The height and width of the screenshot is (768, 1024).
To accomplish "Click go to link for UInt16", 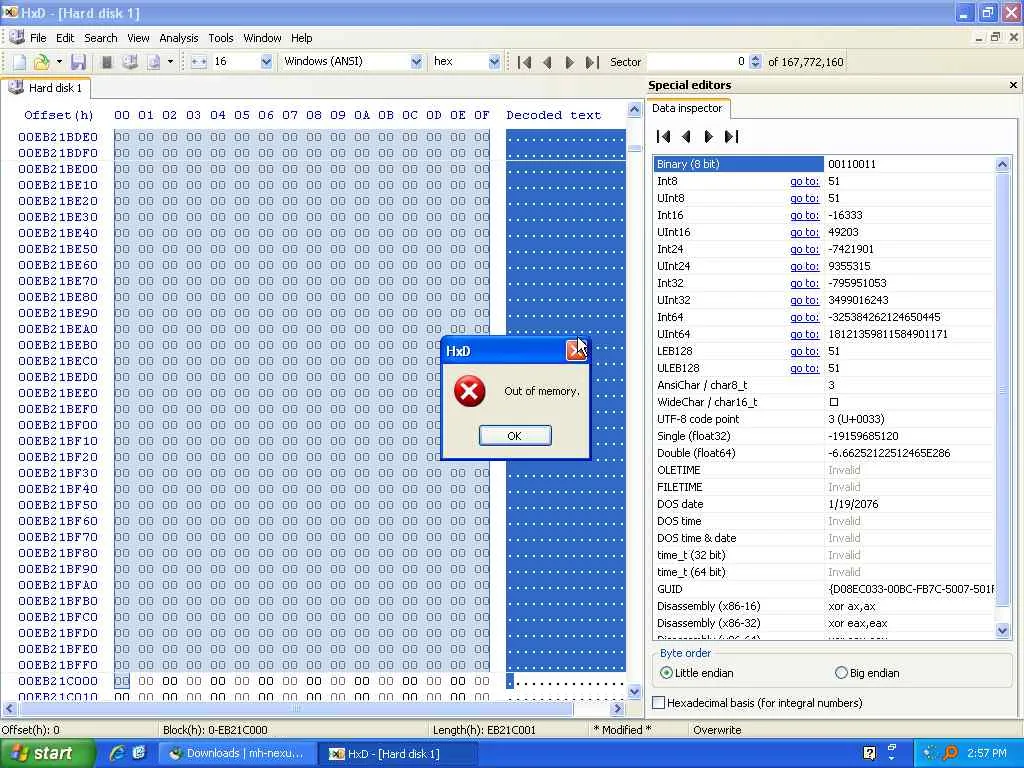I will tap(805, 232).
